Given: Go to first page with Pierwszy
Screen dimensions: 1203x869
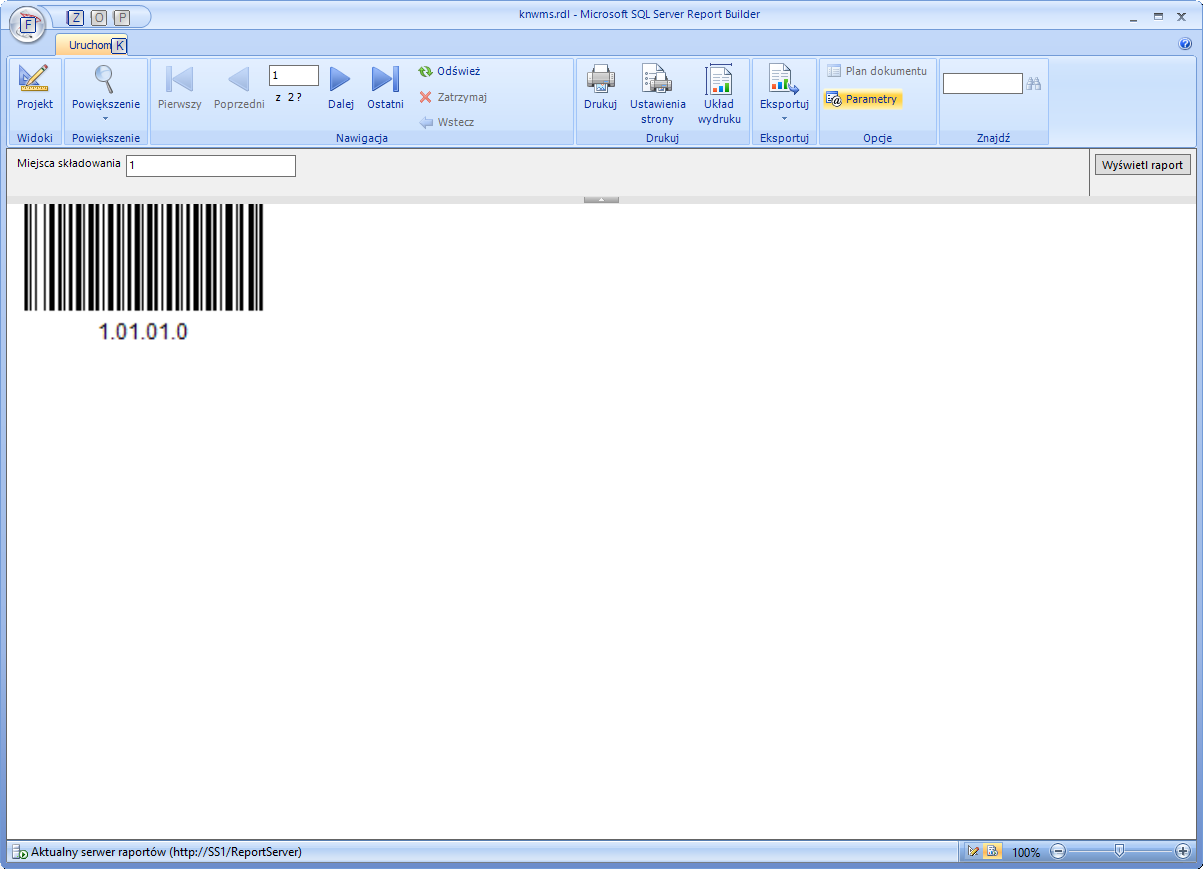Looking at the screenshot, I should (x=180, y=88).
